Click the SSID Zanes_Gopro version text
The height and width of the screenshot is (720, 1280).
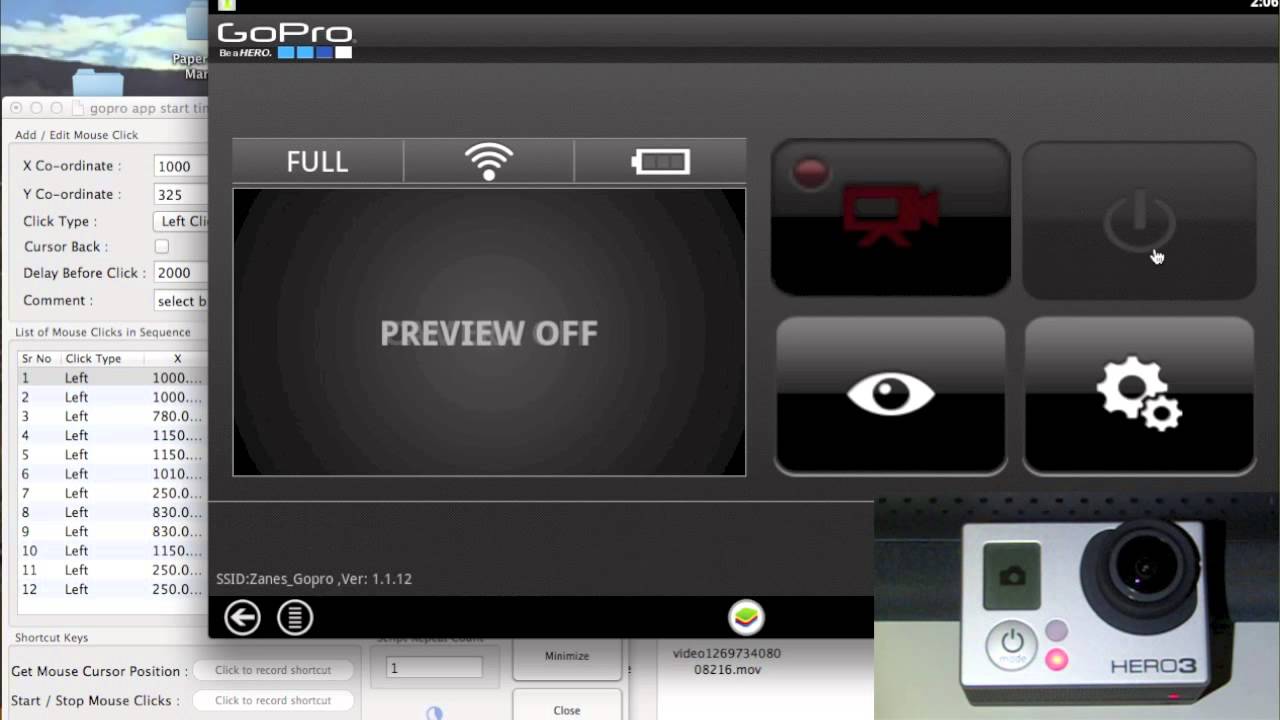click(314, 578)
